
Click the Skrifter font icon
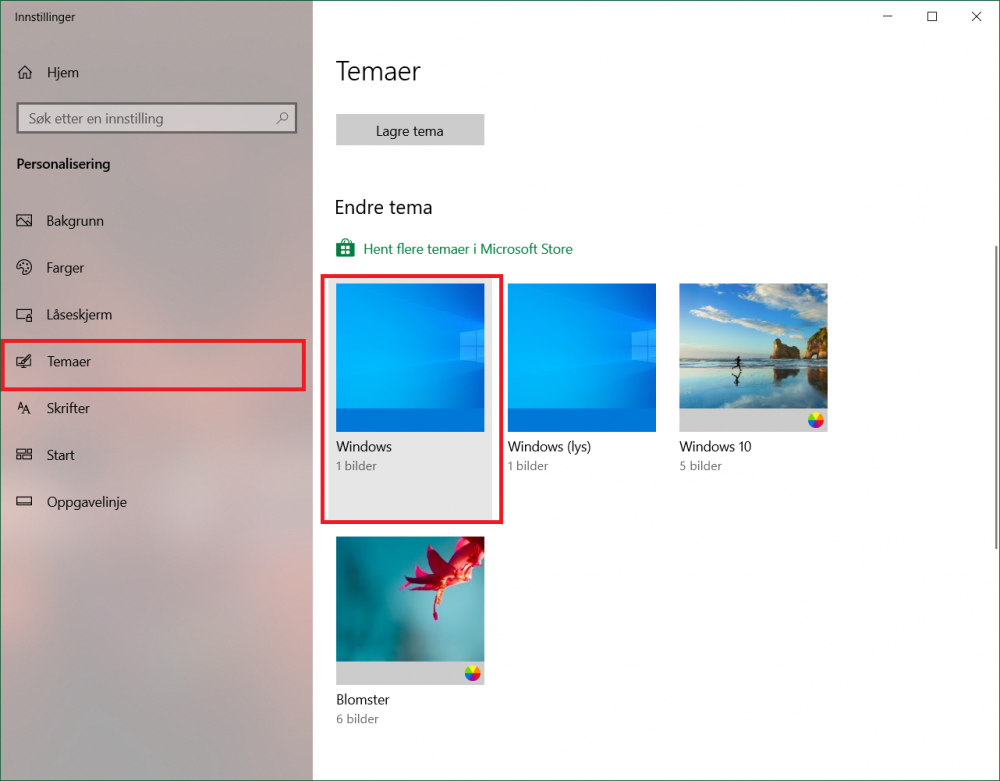coord(24,408)
